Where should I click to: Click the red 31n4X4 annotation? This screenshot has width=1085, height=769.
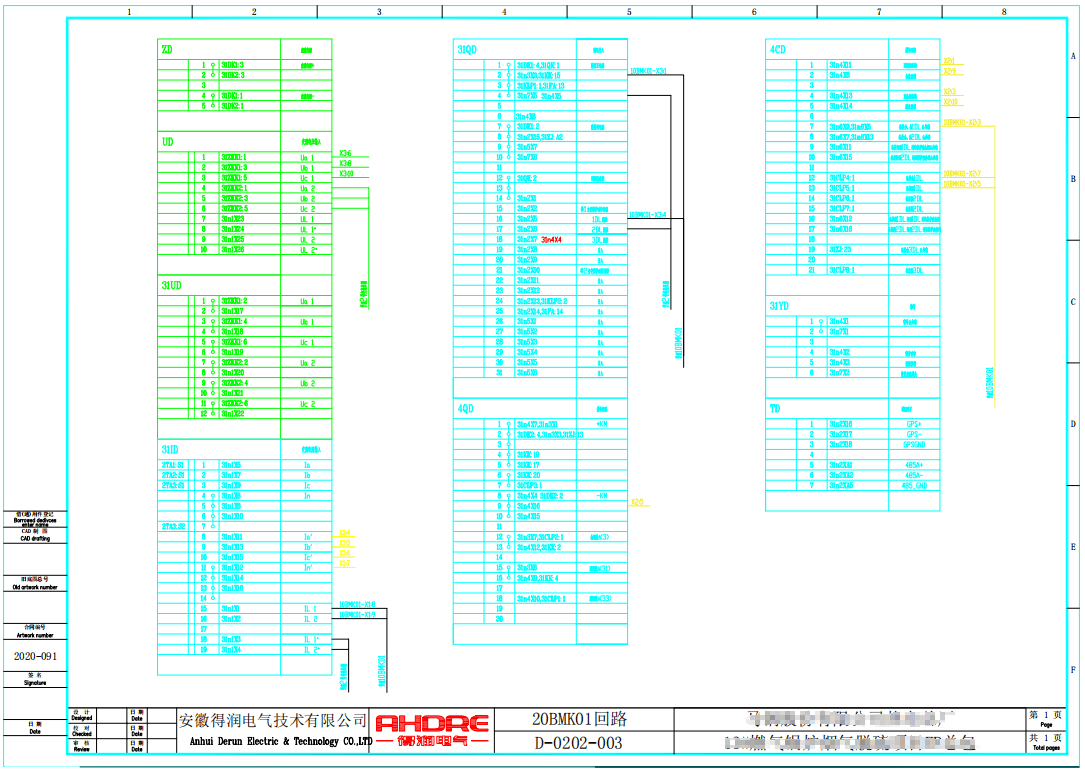click(x=551, y=240)
